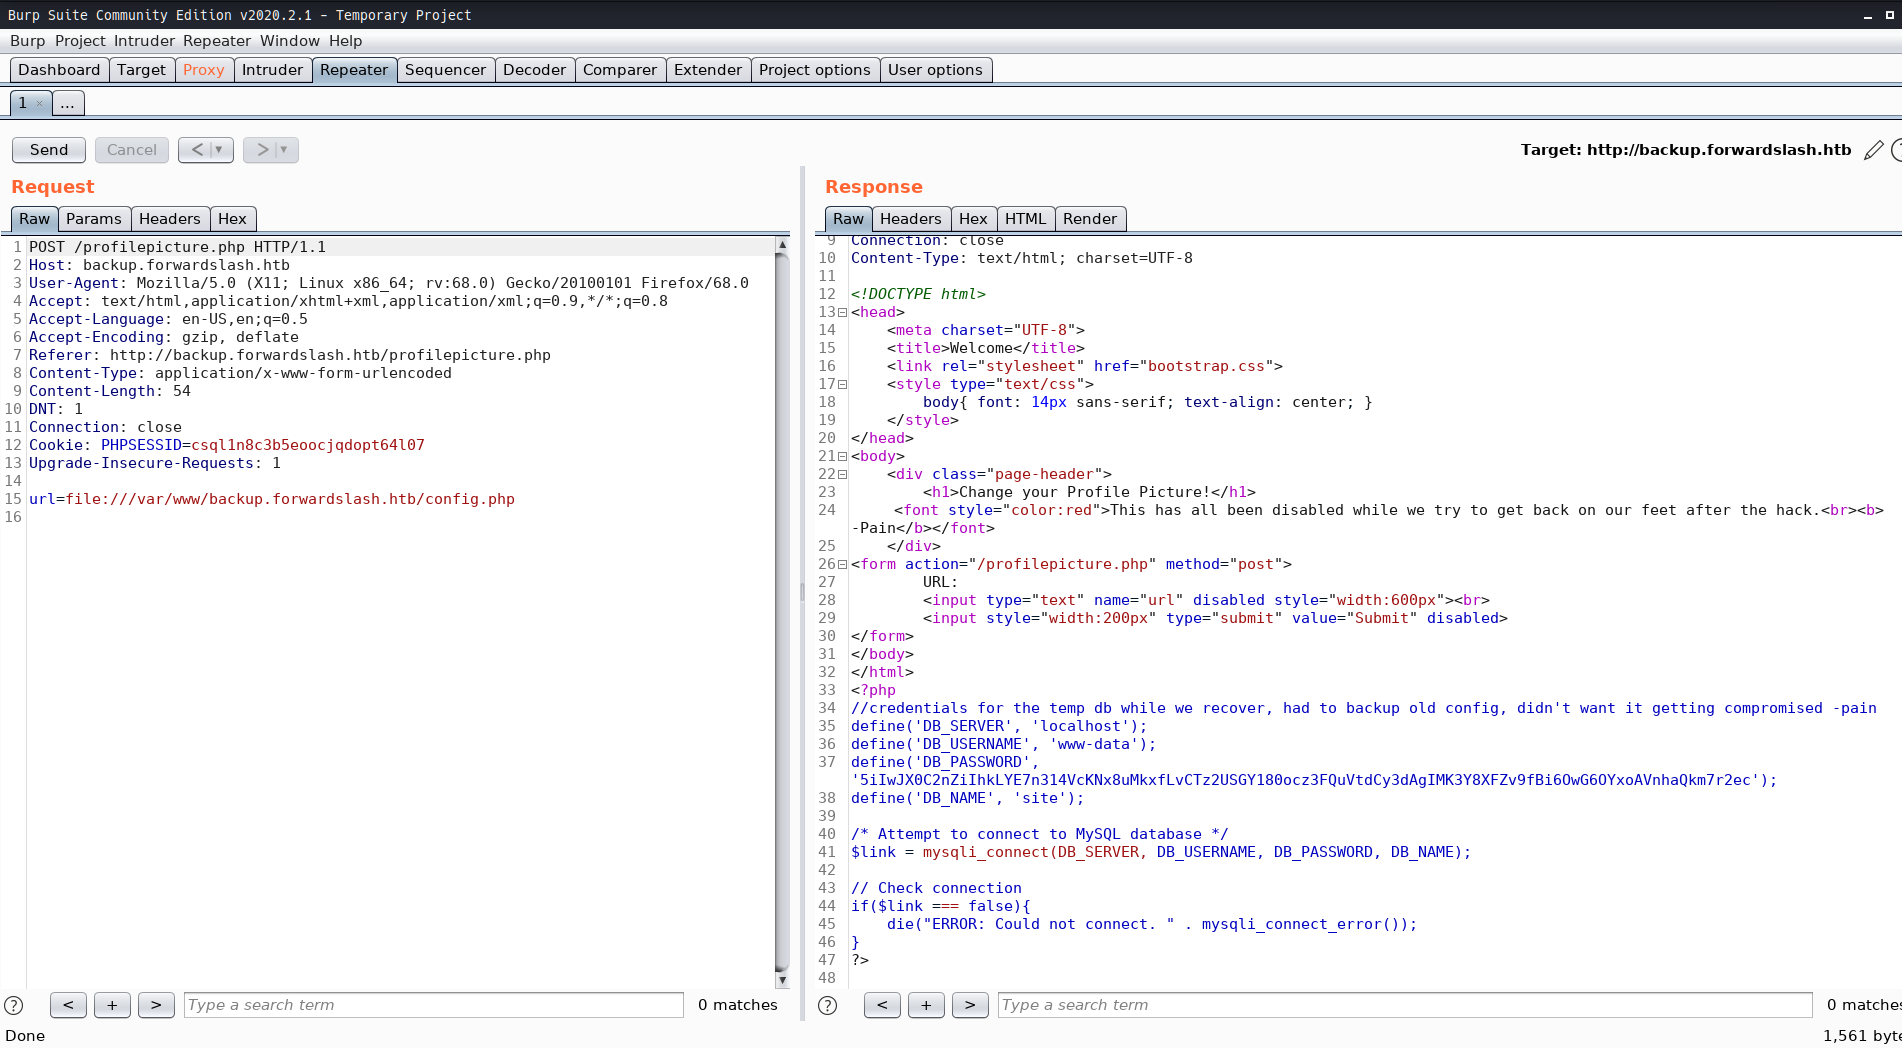Collapse the head element at line 13
Screen dimensions: 1902x1048
click(843, 312)
